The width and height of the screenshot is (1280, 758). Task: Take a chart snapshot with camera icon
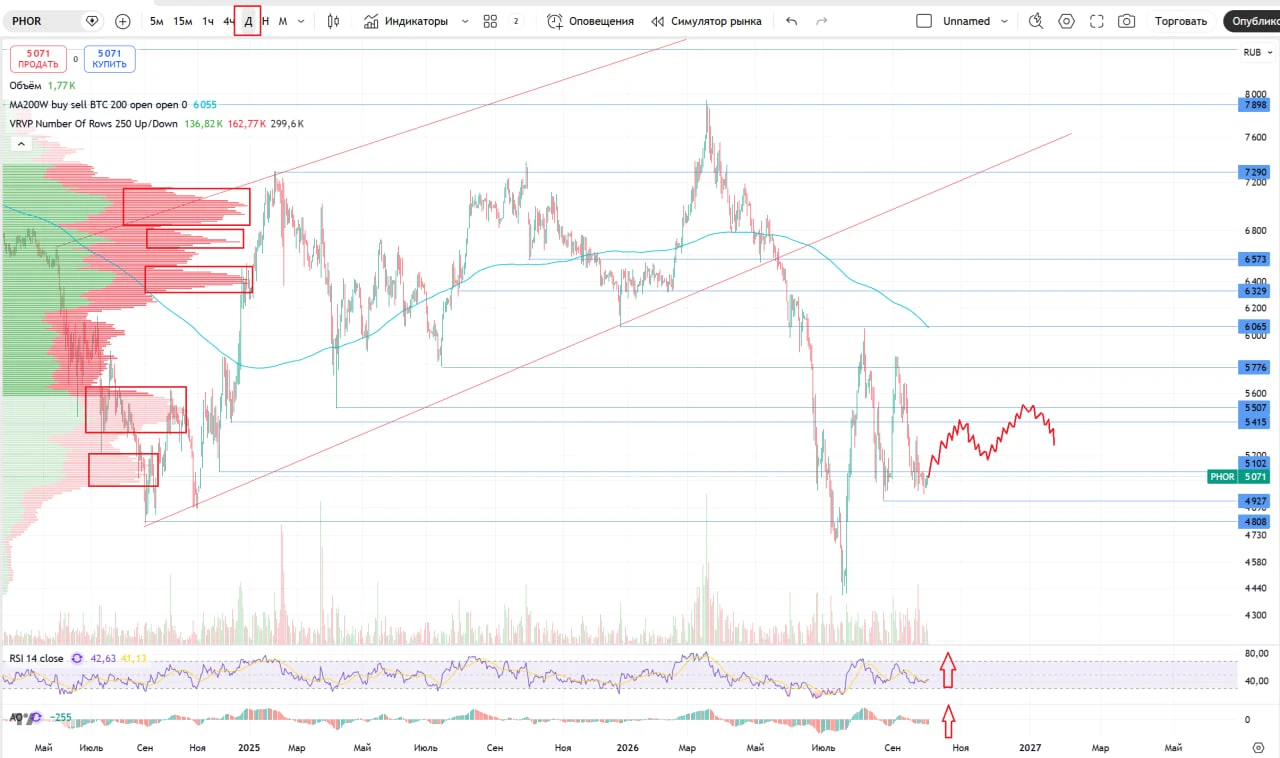pos(1126,21)
